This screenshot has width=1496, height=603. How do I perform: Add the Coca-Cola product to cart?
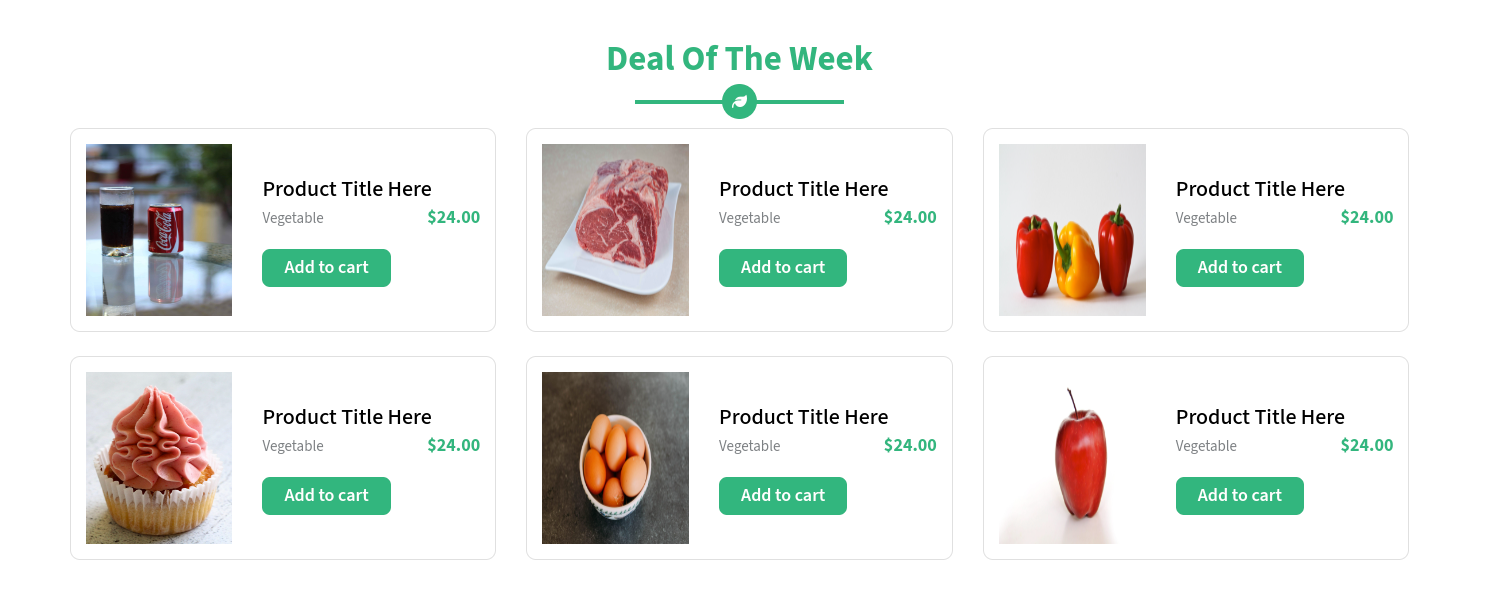click(x=326, y=268)
